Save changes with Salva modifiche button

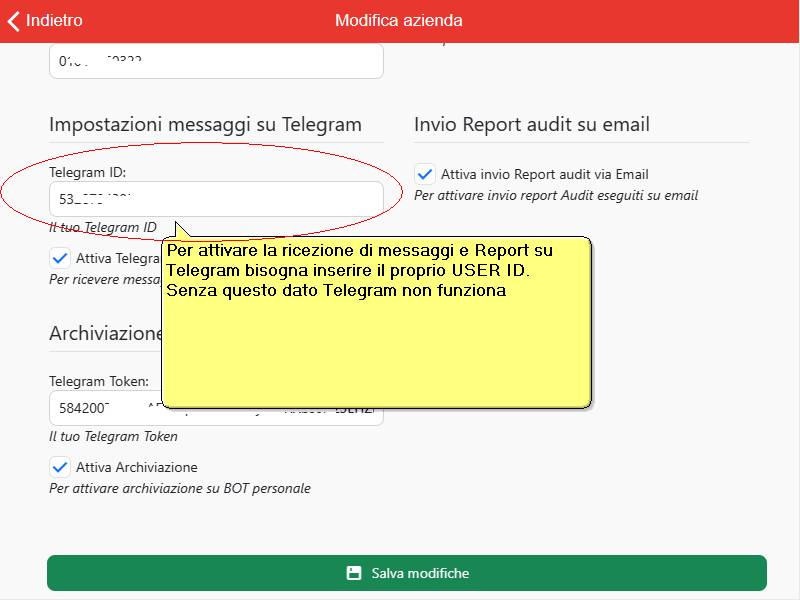[407, 573]
